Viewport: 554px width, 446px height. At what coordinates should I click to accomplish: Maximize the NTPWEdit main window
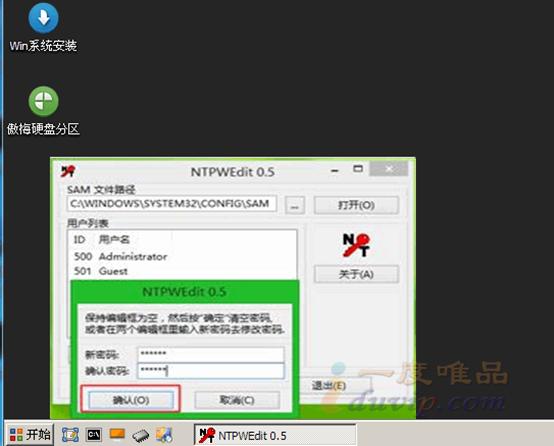click(x=358, y=169)
